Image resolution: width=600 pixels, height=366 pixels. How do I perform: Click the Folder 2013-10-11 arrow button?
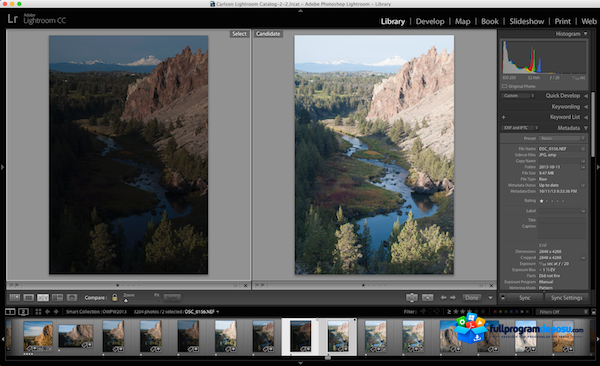(583, 167)
